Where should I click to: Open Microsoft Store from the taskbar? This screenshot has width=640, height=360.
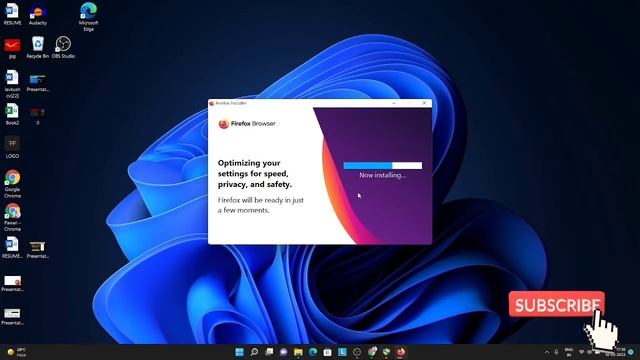(x=327, y=352)
